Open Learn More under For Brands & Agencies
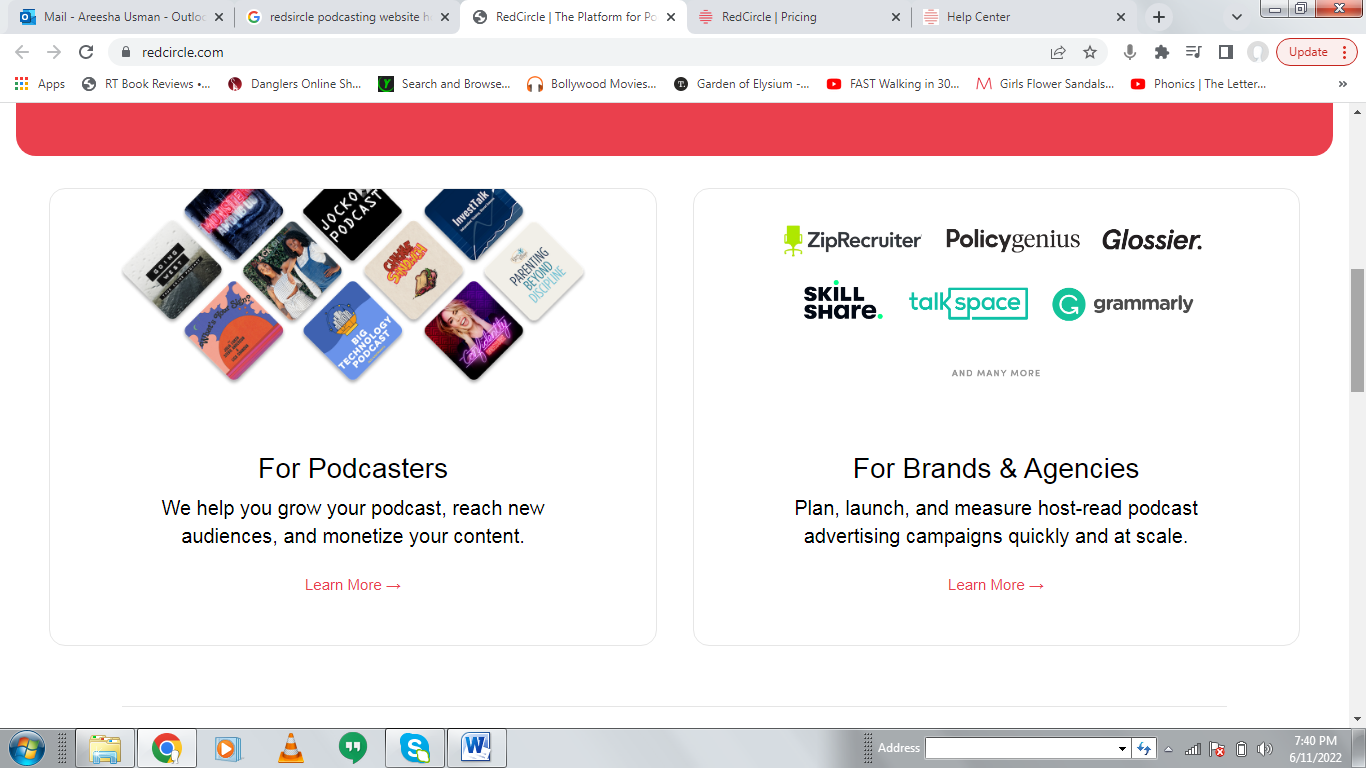 click(996, 585)
